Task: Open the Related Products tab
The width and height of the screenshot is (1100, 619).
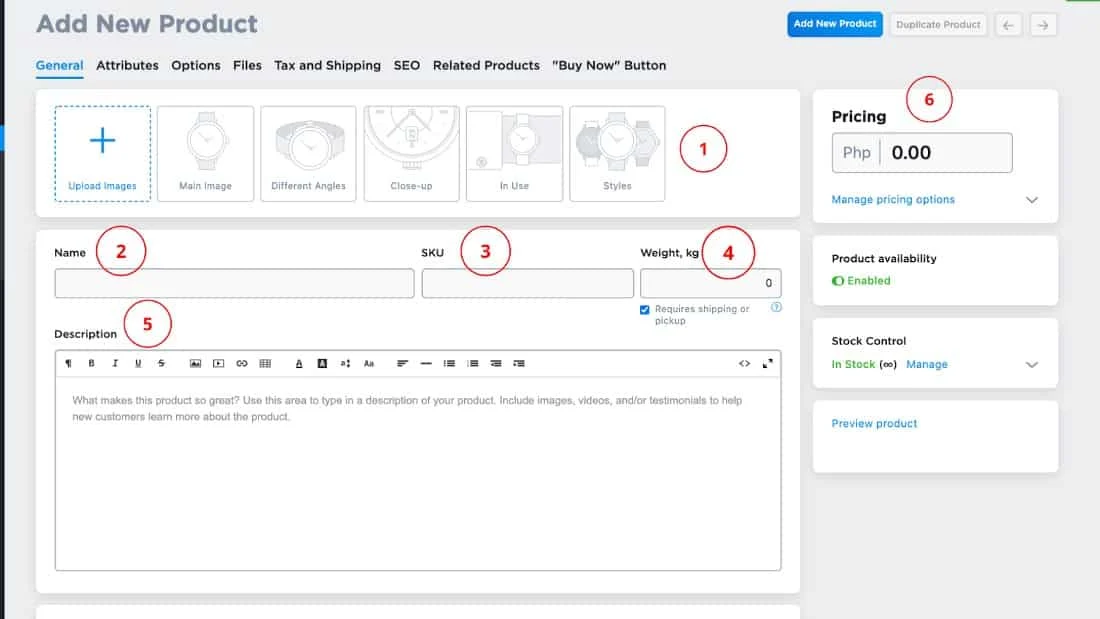Action: pyautogui.click(x=486, y=65)
